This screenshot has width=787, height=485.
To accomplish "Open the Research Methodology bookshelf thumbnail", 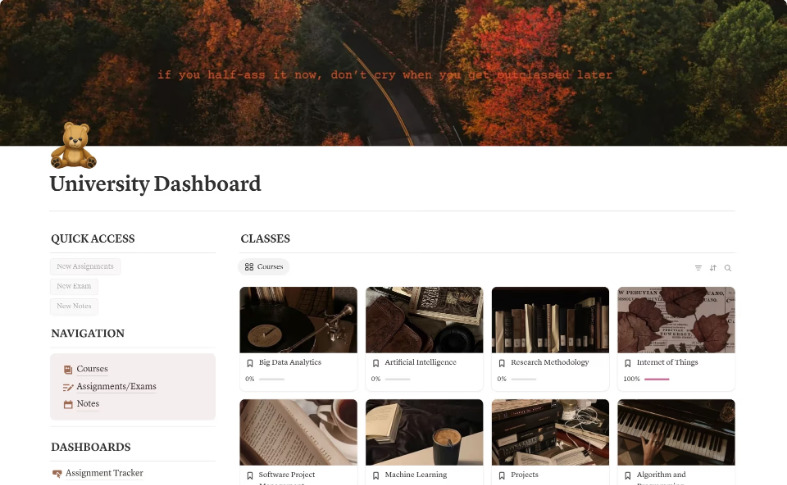I will [551, 320].
